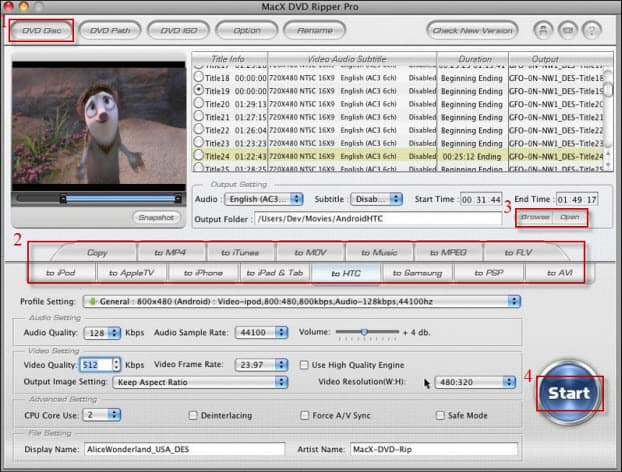This screenshot has height=472, width=622.
Task: Toggle the Deinterlacing checkbox
Action: [193, 415]
